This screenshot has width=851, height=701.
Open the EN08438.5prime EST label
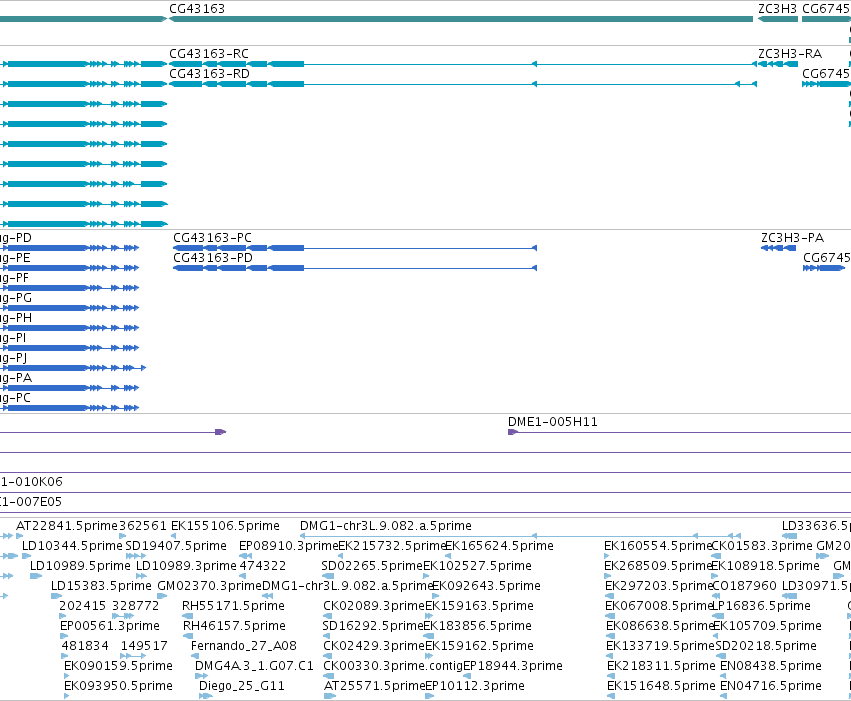(x=771, y=666)
